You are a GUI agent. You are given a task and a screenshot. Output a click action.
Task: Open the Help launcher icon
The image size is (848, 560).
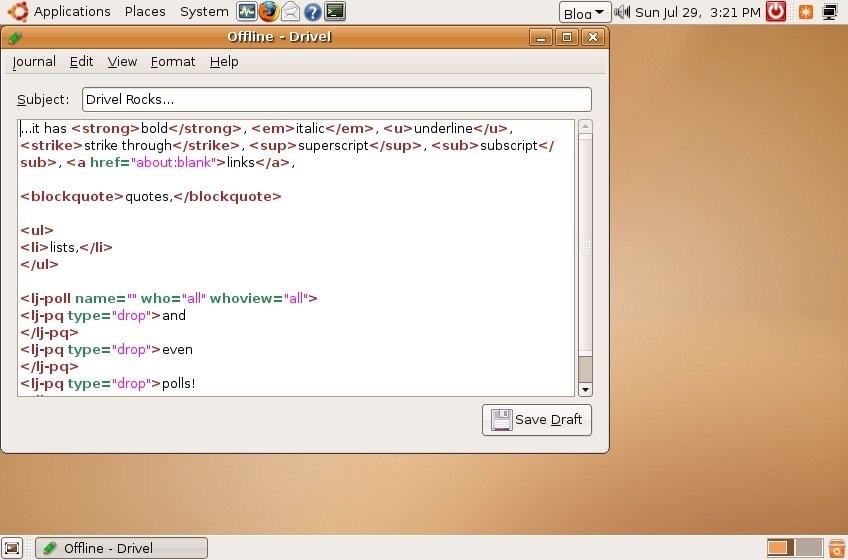click(x=313, y=11)
